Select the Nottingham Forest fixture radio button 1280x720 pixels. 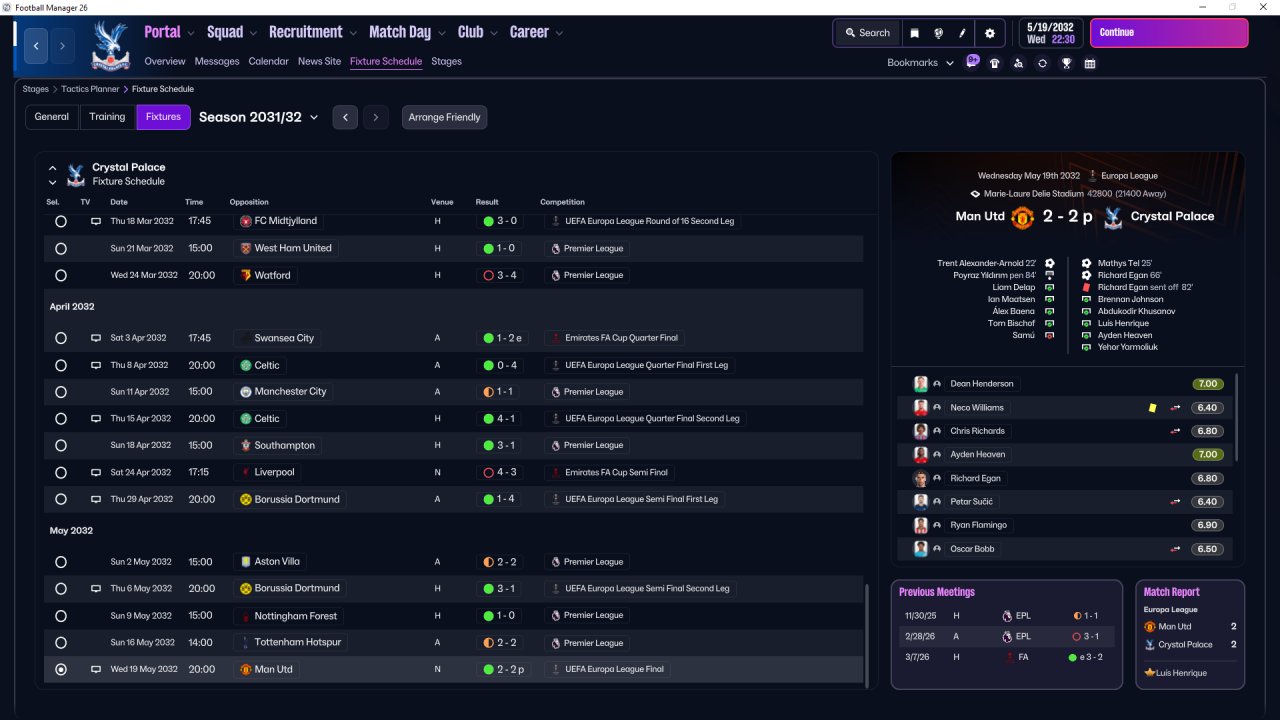point(61,616)
